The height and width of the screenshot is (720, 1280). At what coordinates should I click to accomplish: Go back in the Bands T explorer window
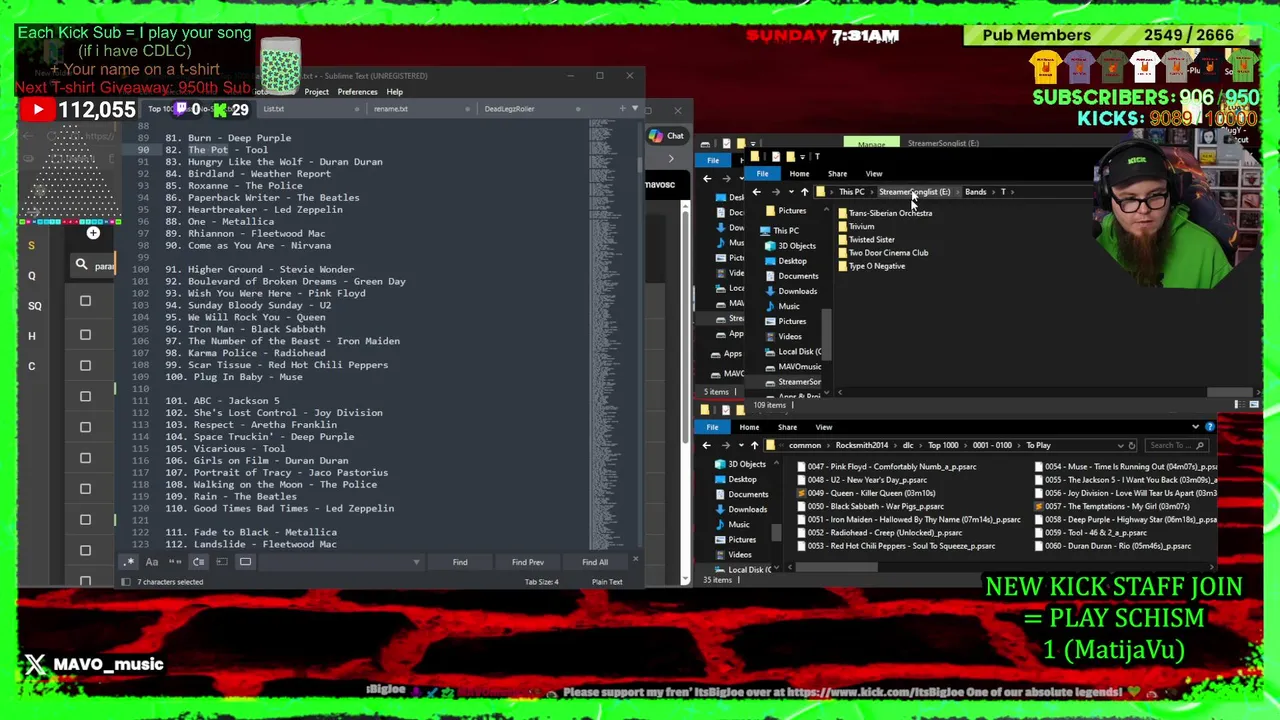coord(756,192)
